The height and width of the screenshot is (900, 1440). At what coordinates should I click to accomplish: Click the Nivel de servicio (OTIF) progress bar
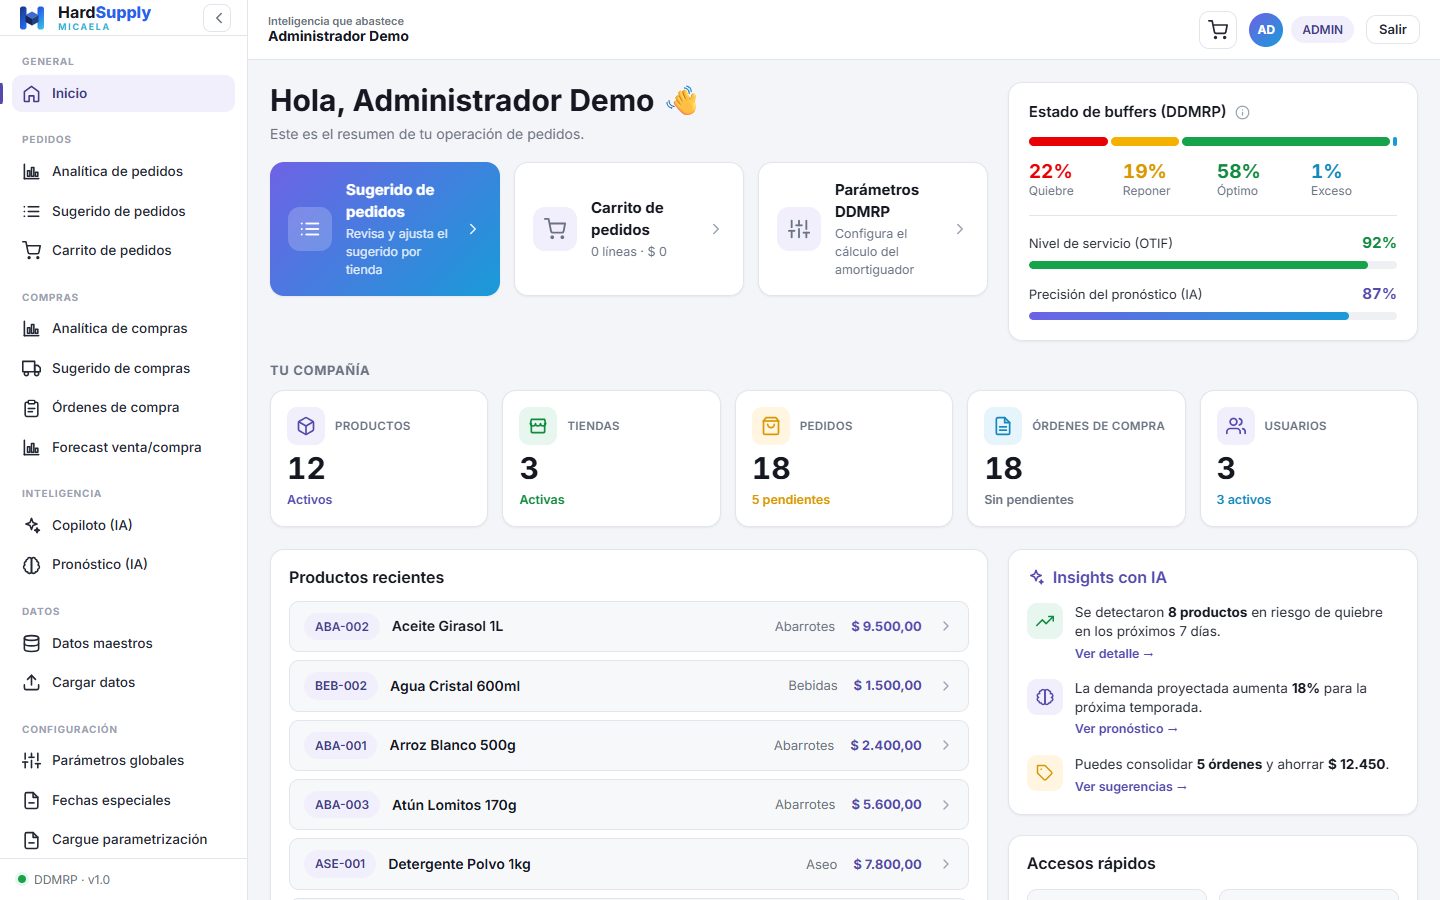(x=1213, y=265)
